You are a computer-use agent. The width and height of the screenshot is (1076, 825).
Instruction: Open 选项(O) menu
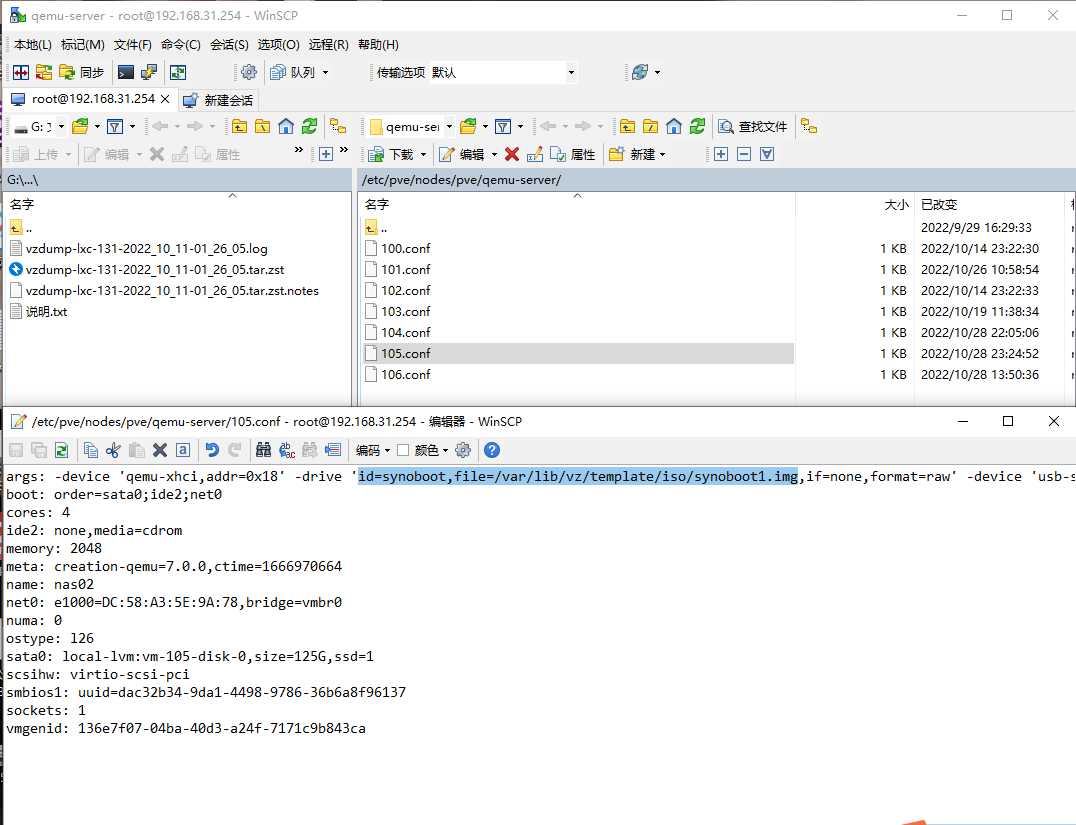[279, 45]
